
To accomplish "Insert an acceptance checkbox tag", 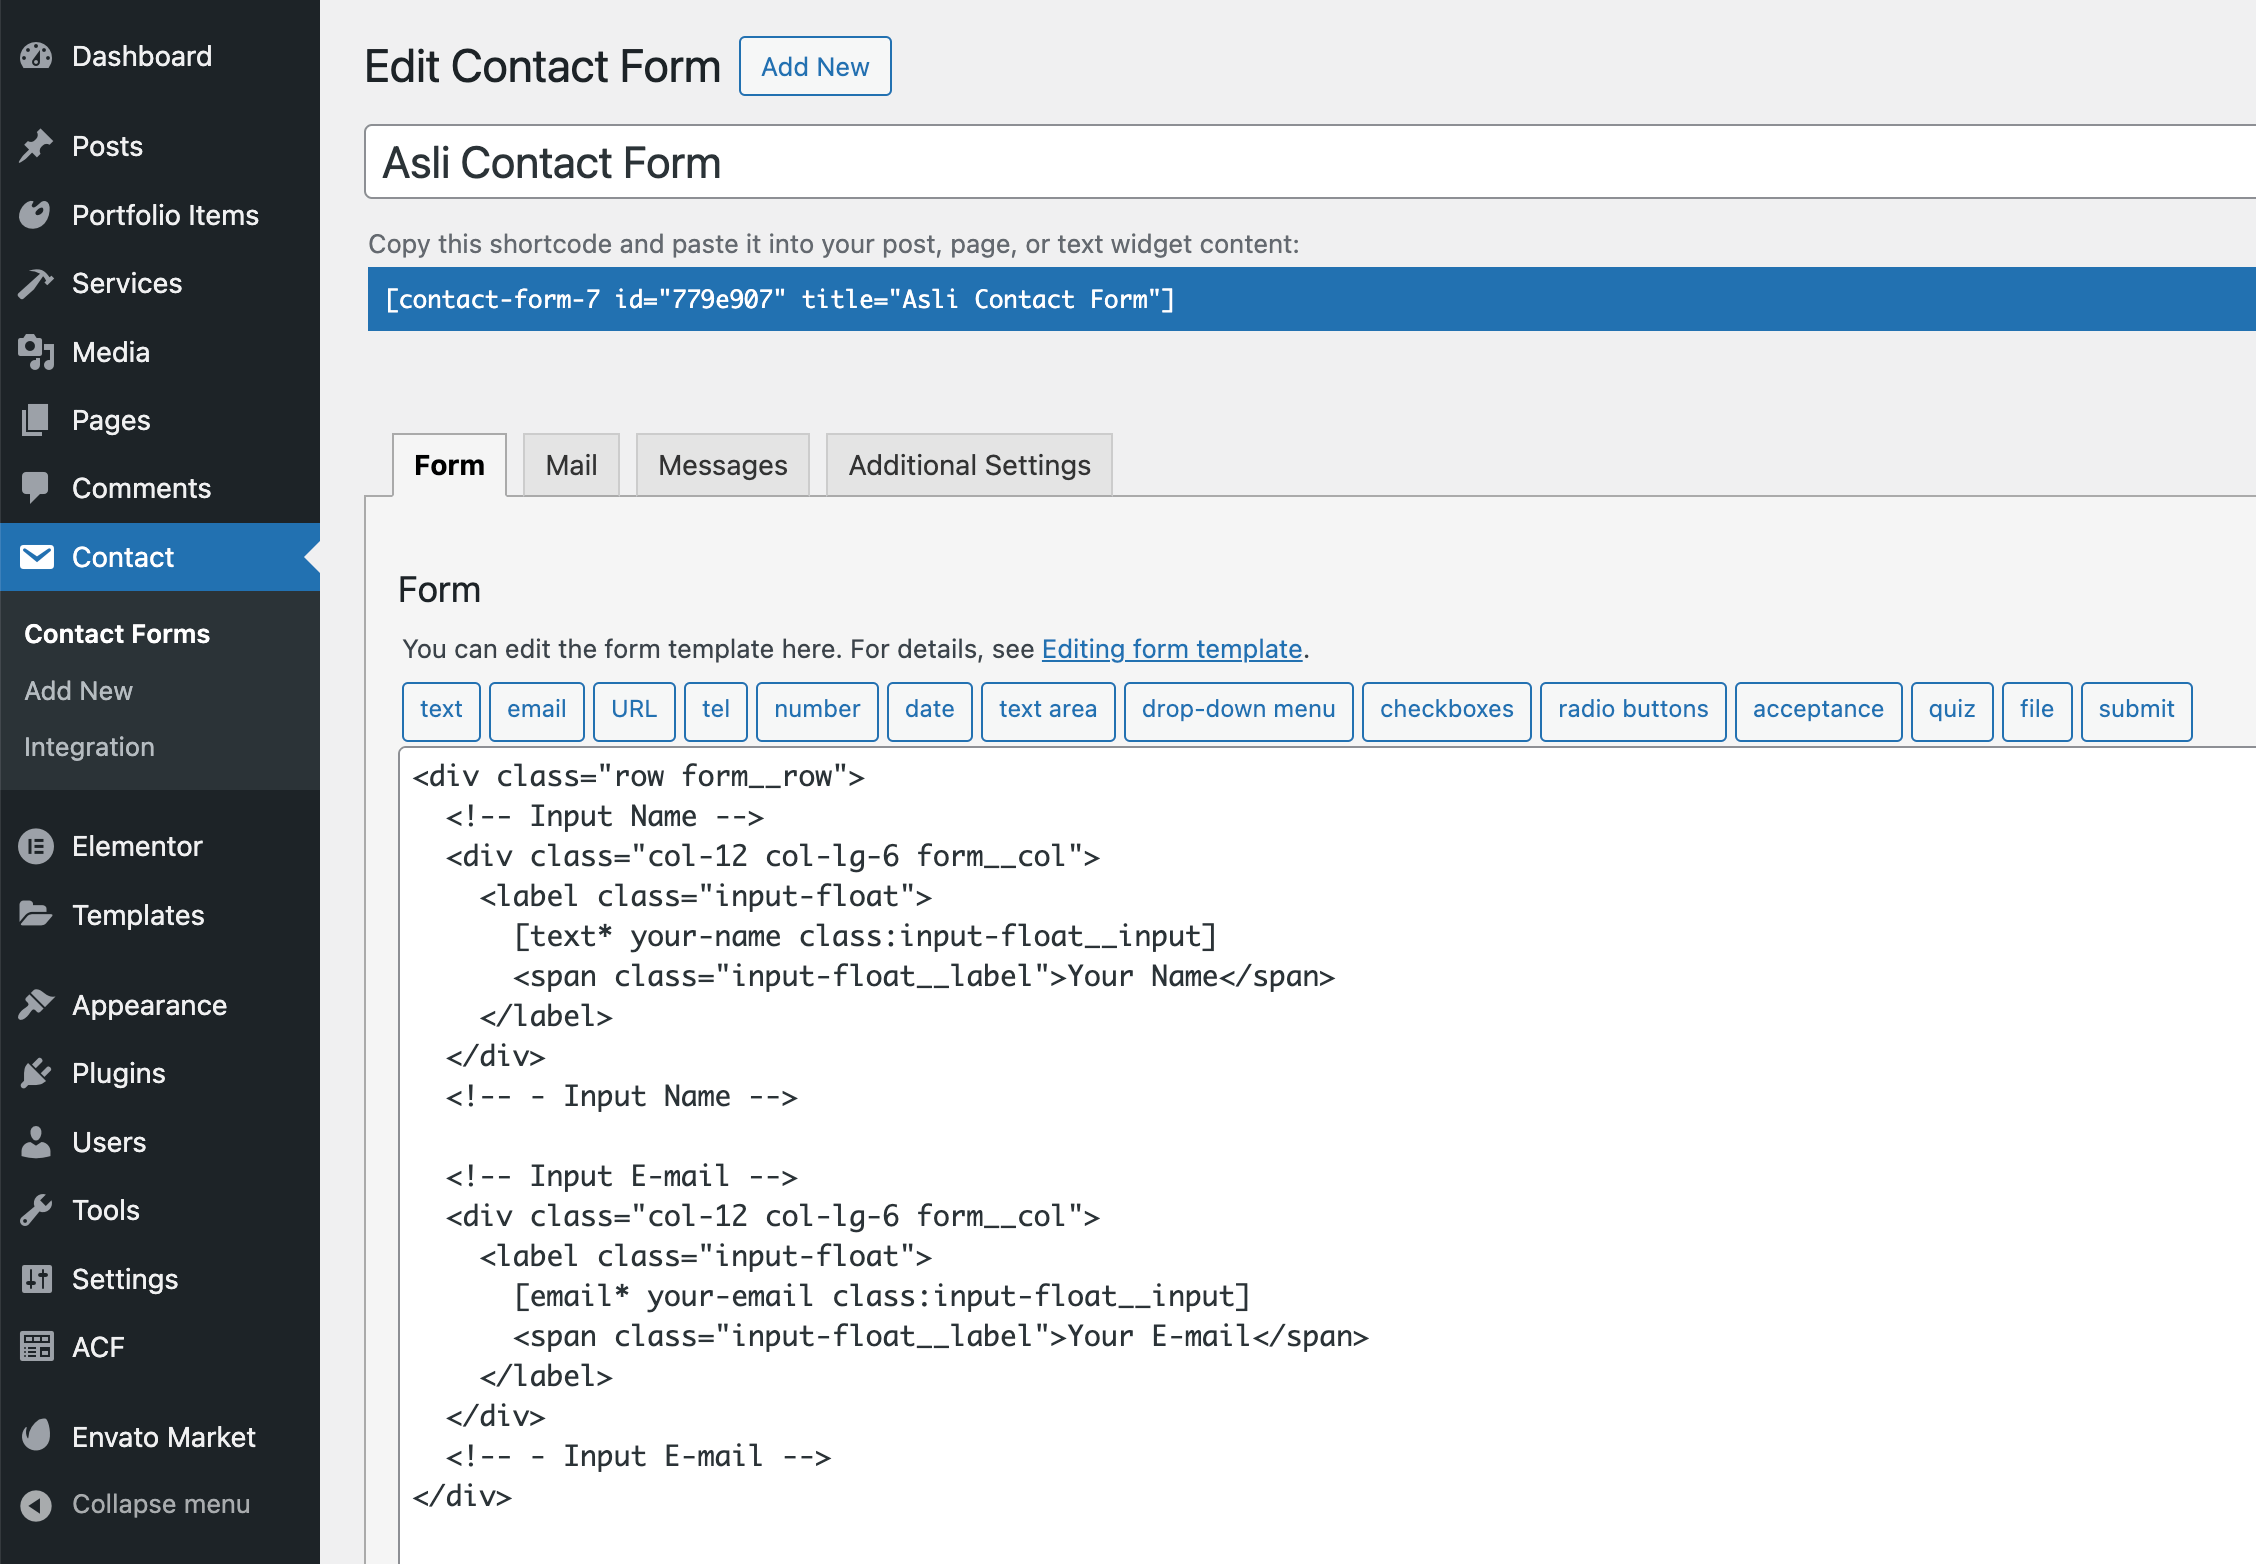I will tap(1817, 710).
